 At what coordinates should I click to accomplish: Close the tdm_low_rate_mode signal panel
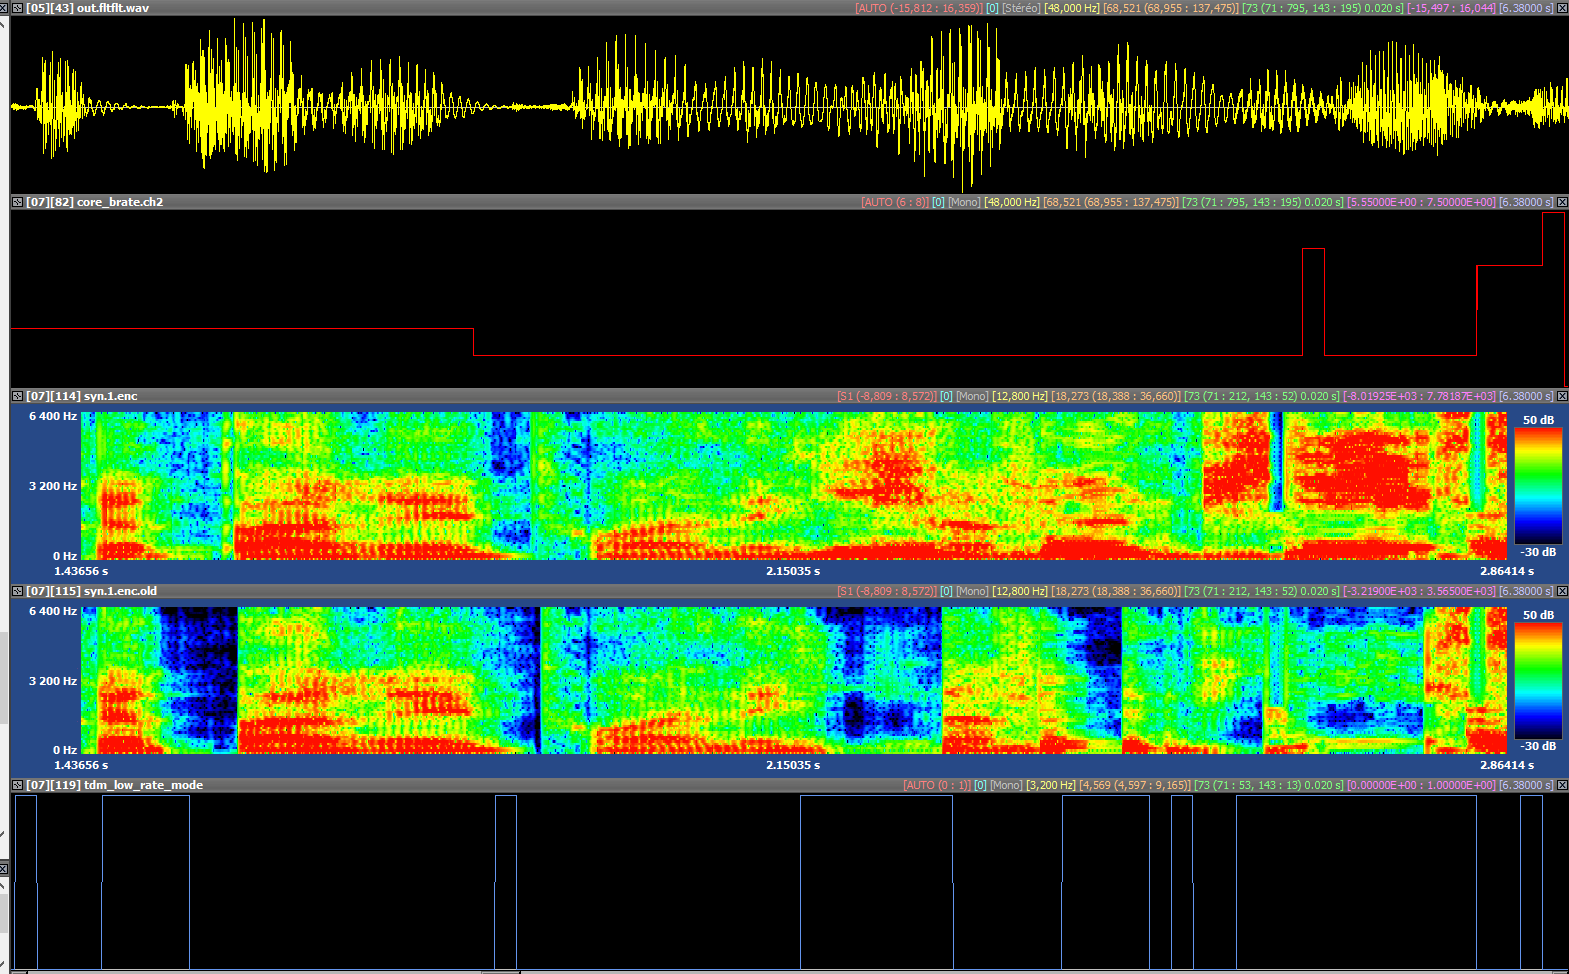1562,785
